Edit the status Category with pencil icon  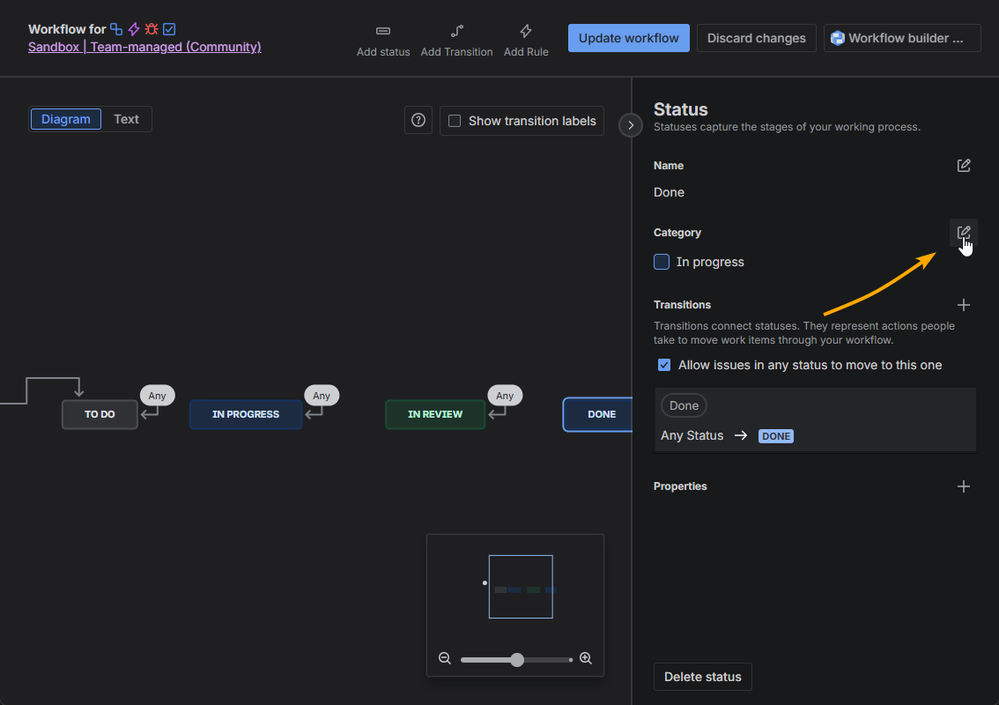[x=963, y=232]
